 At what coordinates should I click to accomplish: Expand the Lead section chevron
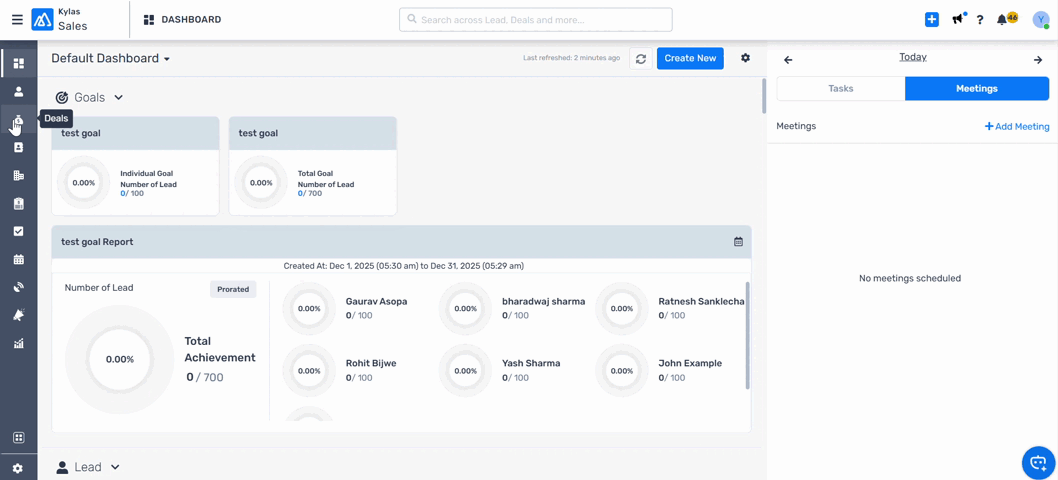pyautogui.click(x=115, y=467)
